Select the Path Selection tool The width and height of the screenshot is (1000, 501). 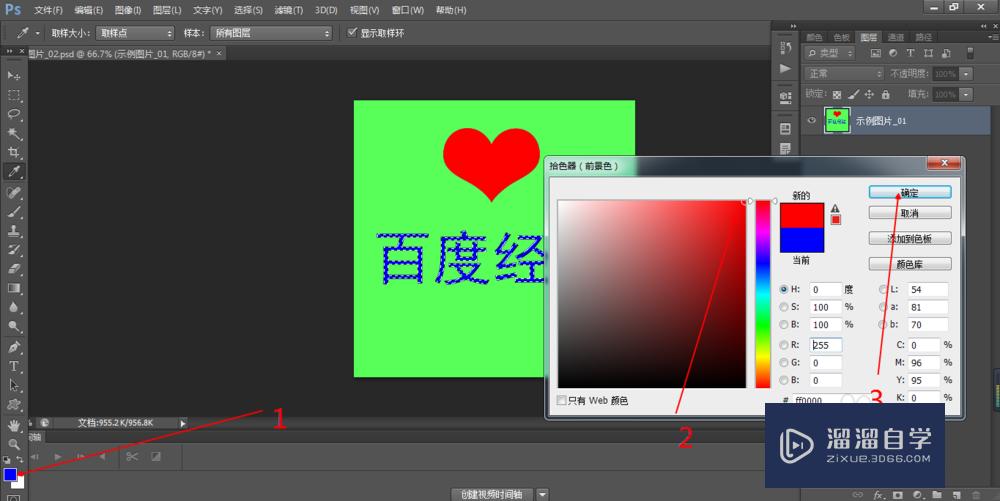[13, 386]
